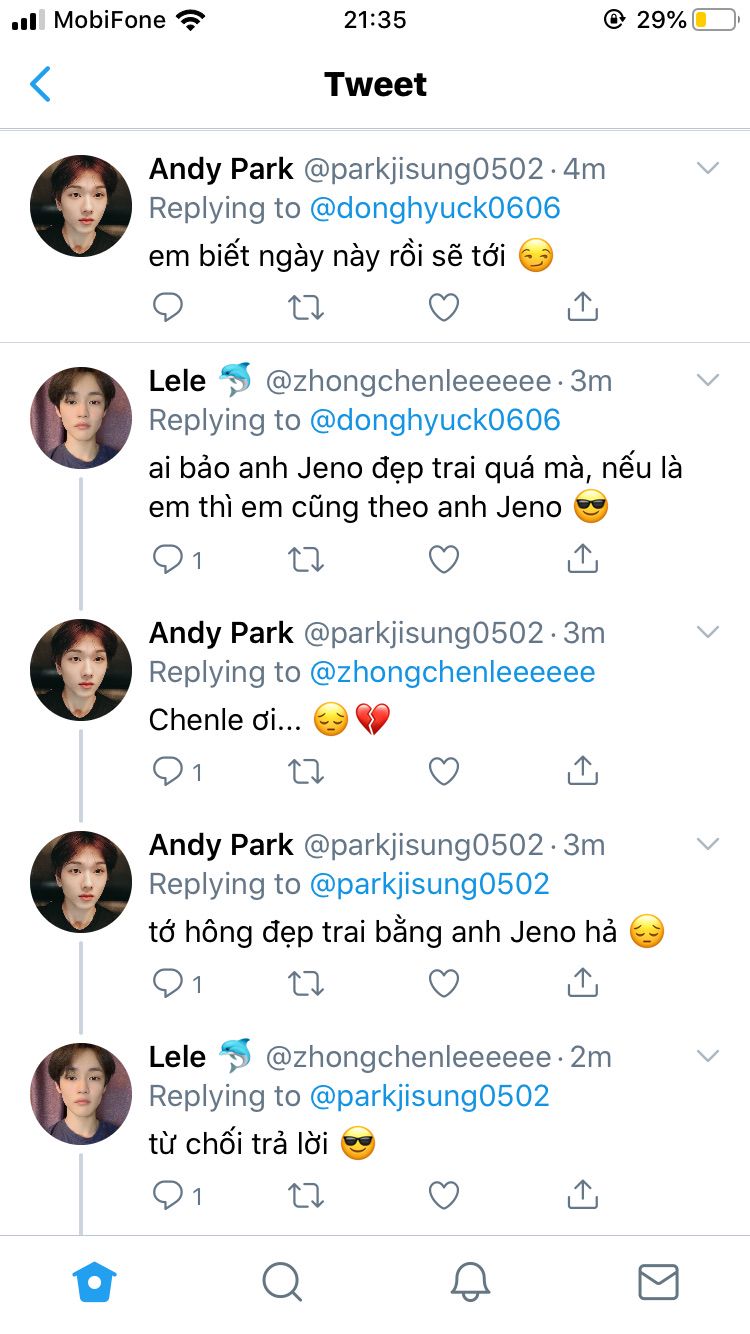
Task: Expand menu chevron on 'ai bảo anh Jeno' tweet
Action: click(708, 381)
